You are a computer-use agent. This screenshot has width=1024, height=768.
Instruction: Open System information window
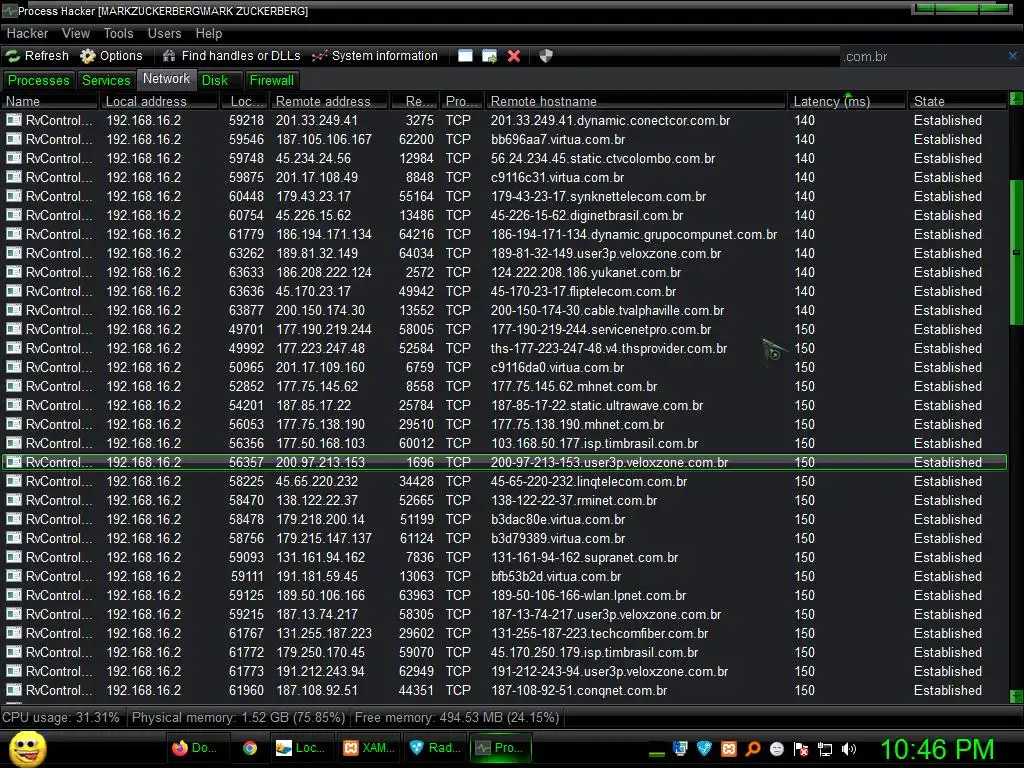pos(374,56)
